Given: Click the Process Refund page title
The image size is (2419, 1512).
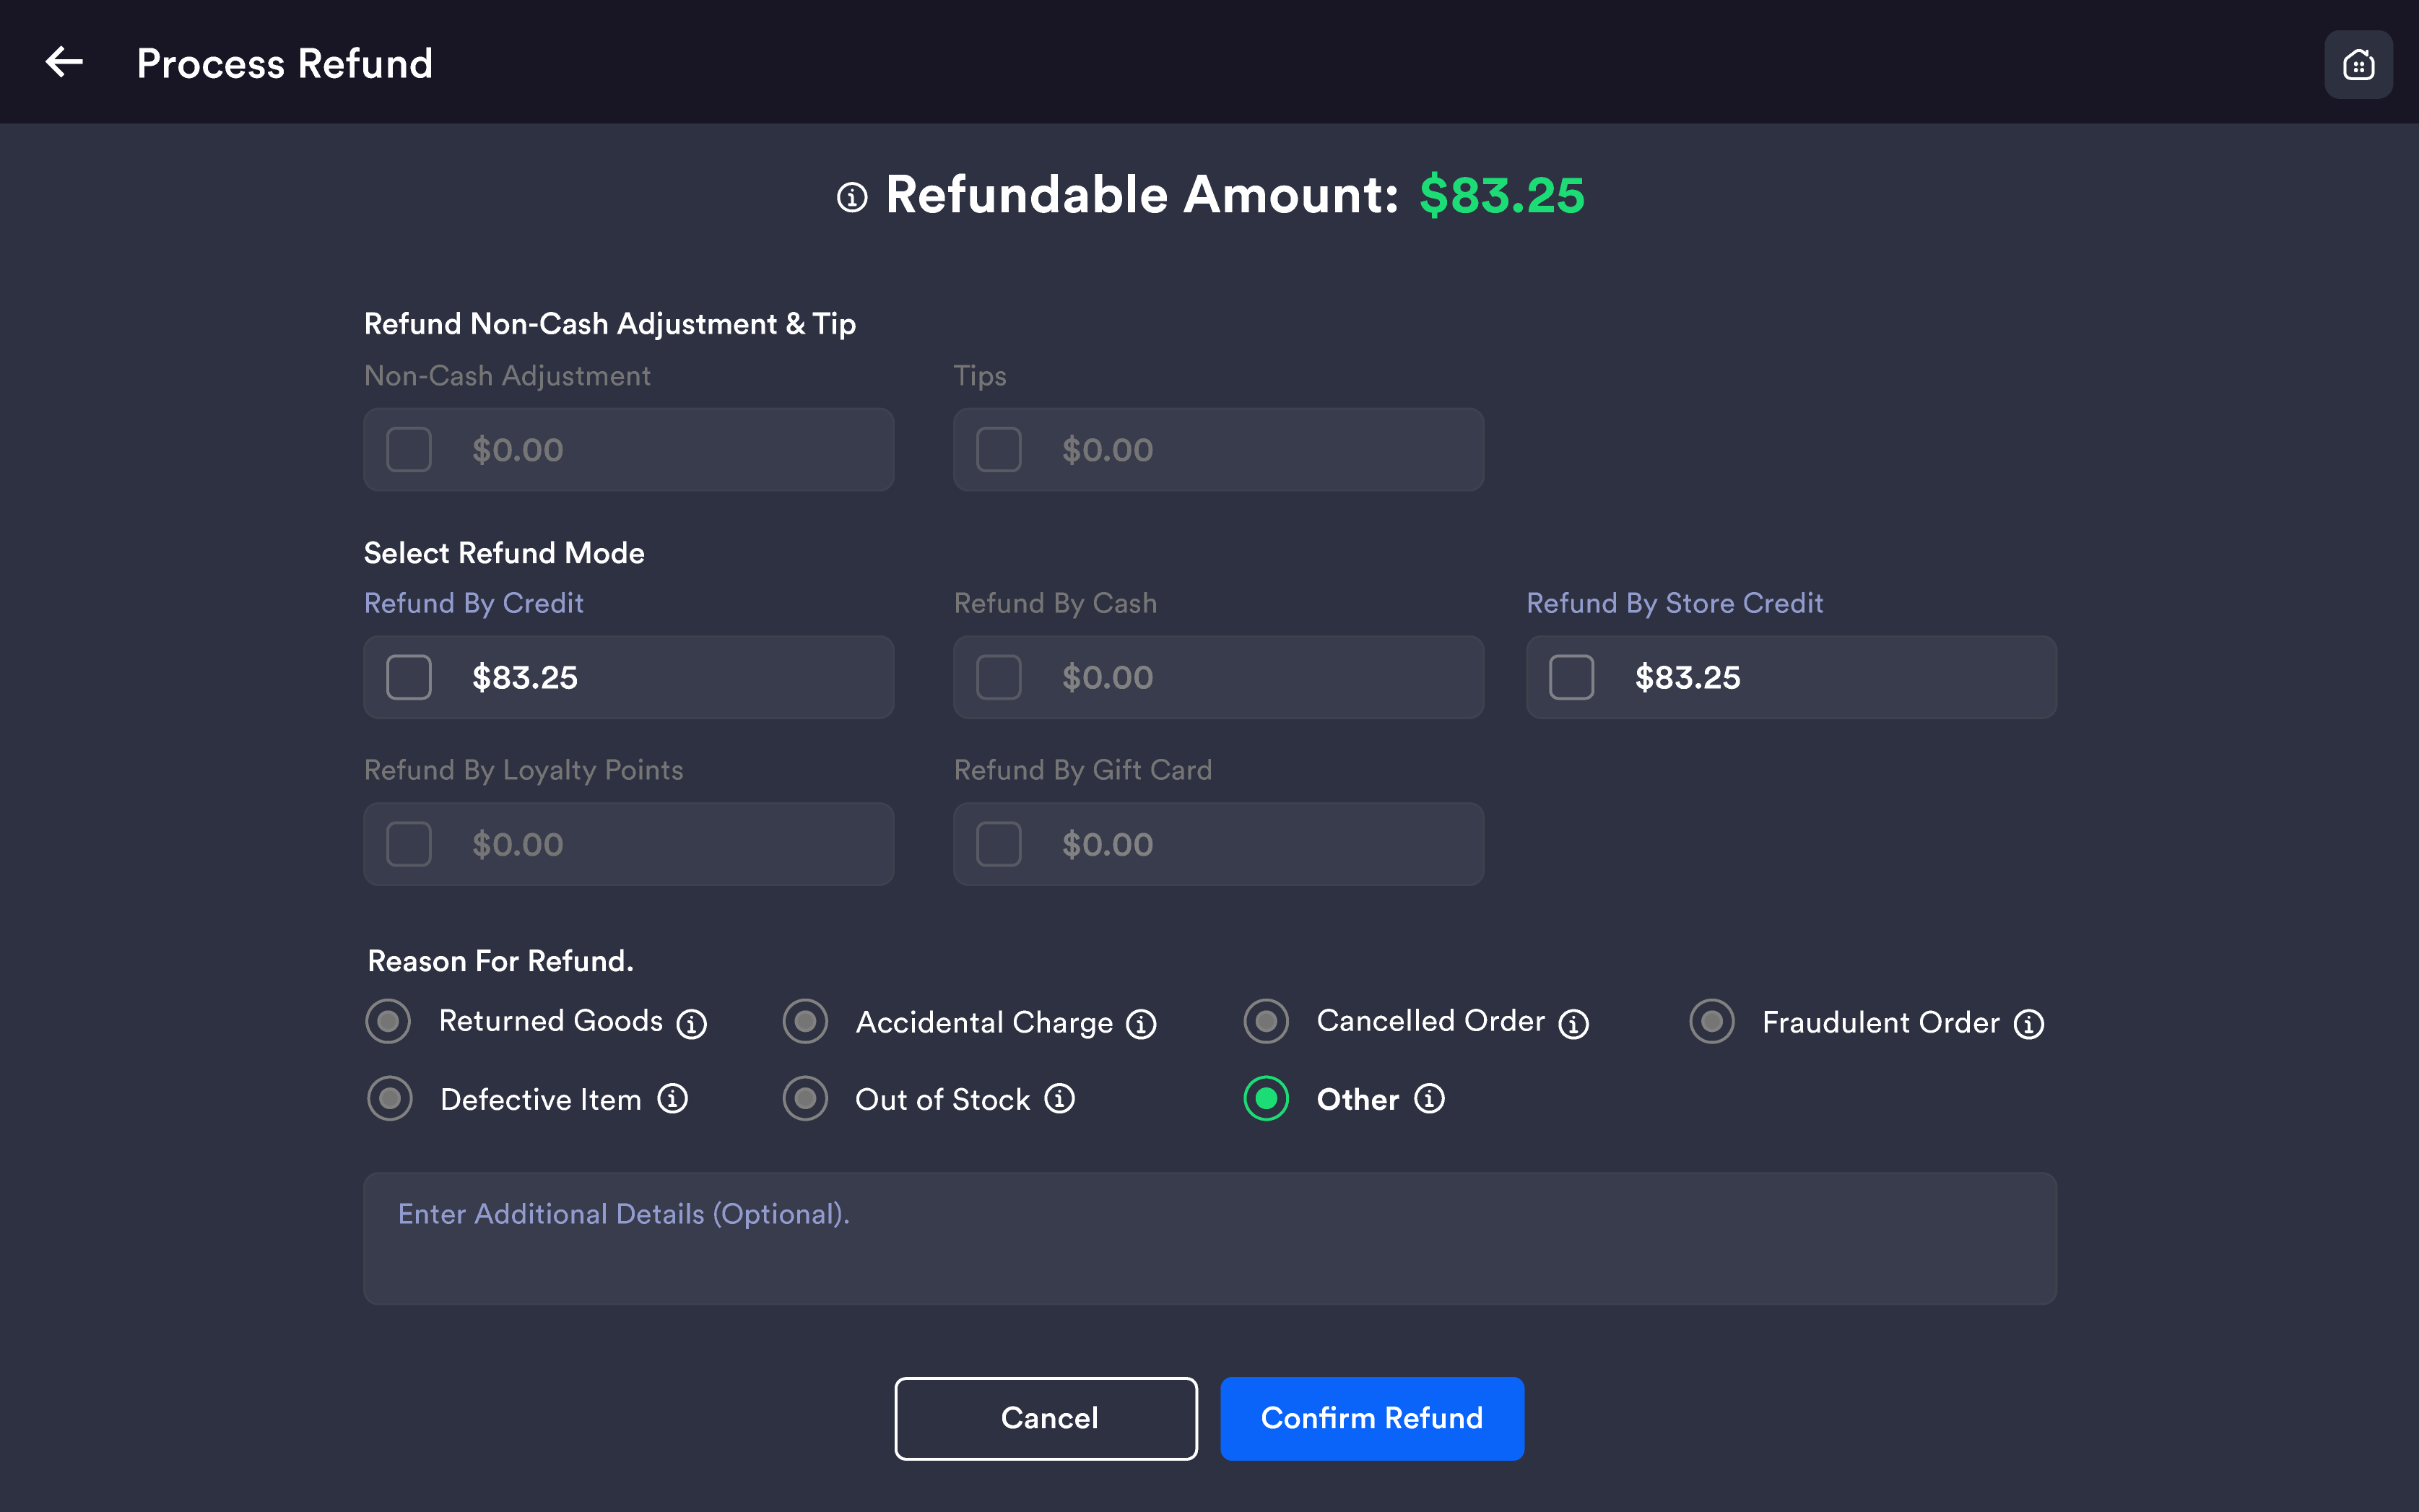Looking at the screenshot, I should pos(285,63).
